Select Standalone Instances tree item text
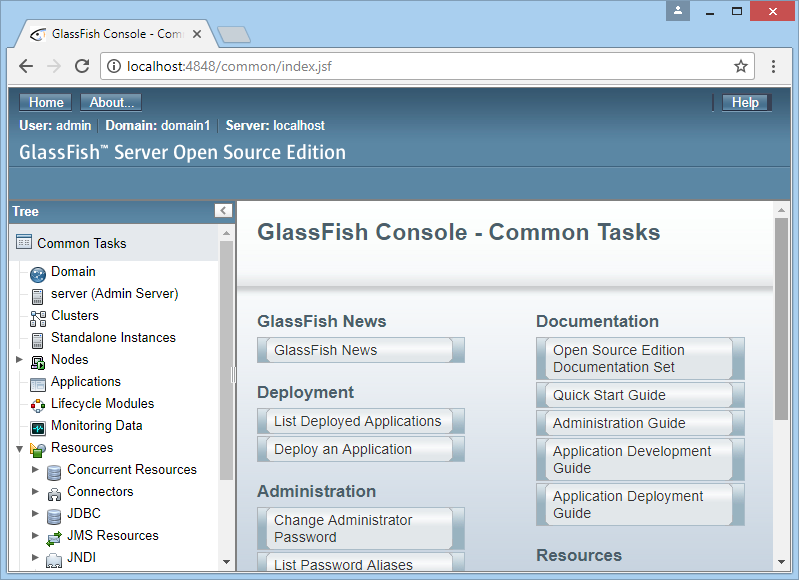The height and width of the screenshot is (580, 799). [x=113, y=337]
